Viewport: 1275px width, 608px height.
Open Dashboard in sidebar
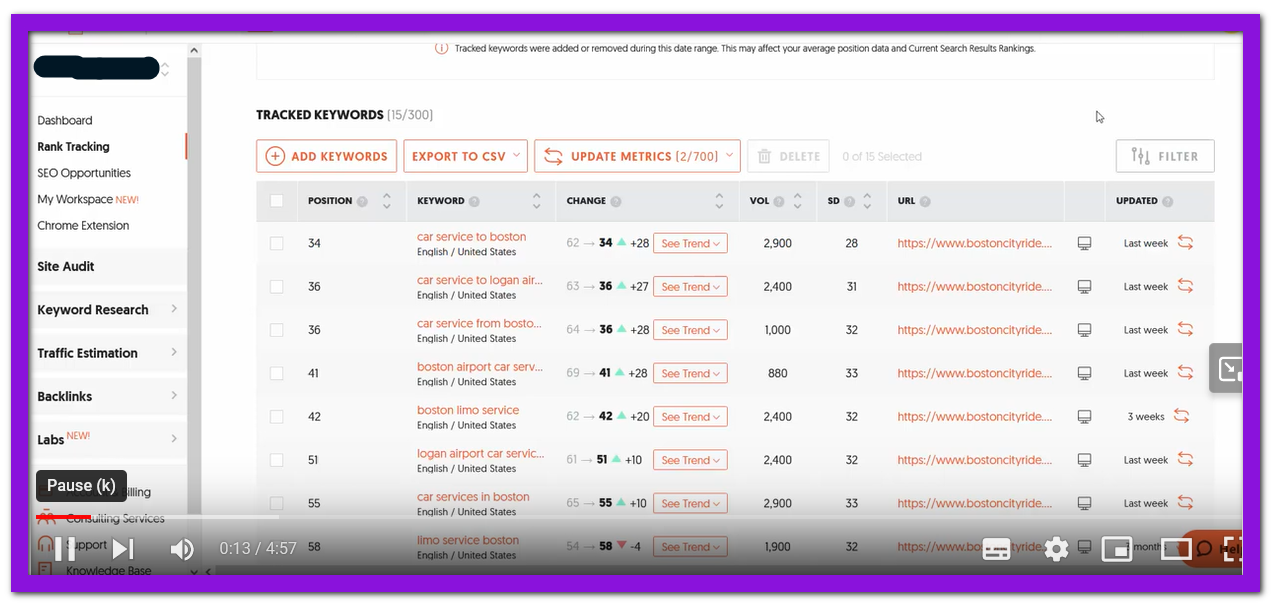[x=65, y=120]
